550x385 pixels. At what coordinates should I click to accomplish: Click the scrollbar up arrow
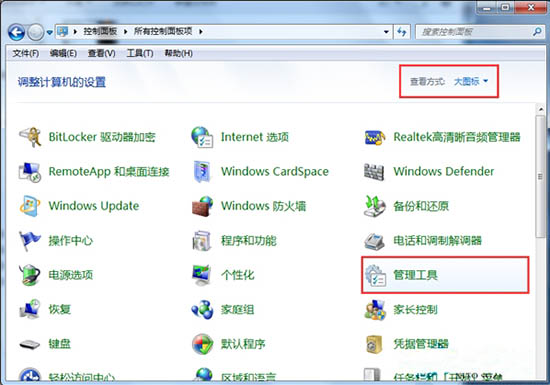tap(541, 109)
